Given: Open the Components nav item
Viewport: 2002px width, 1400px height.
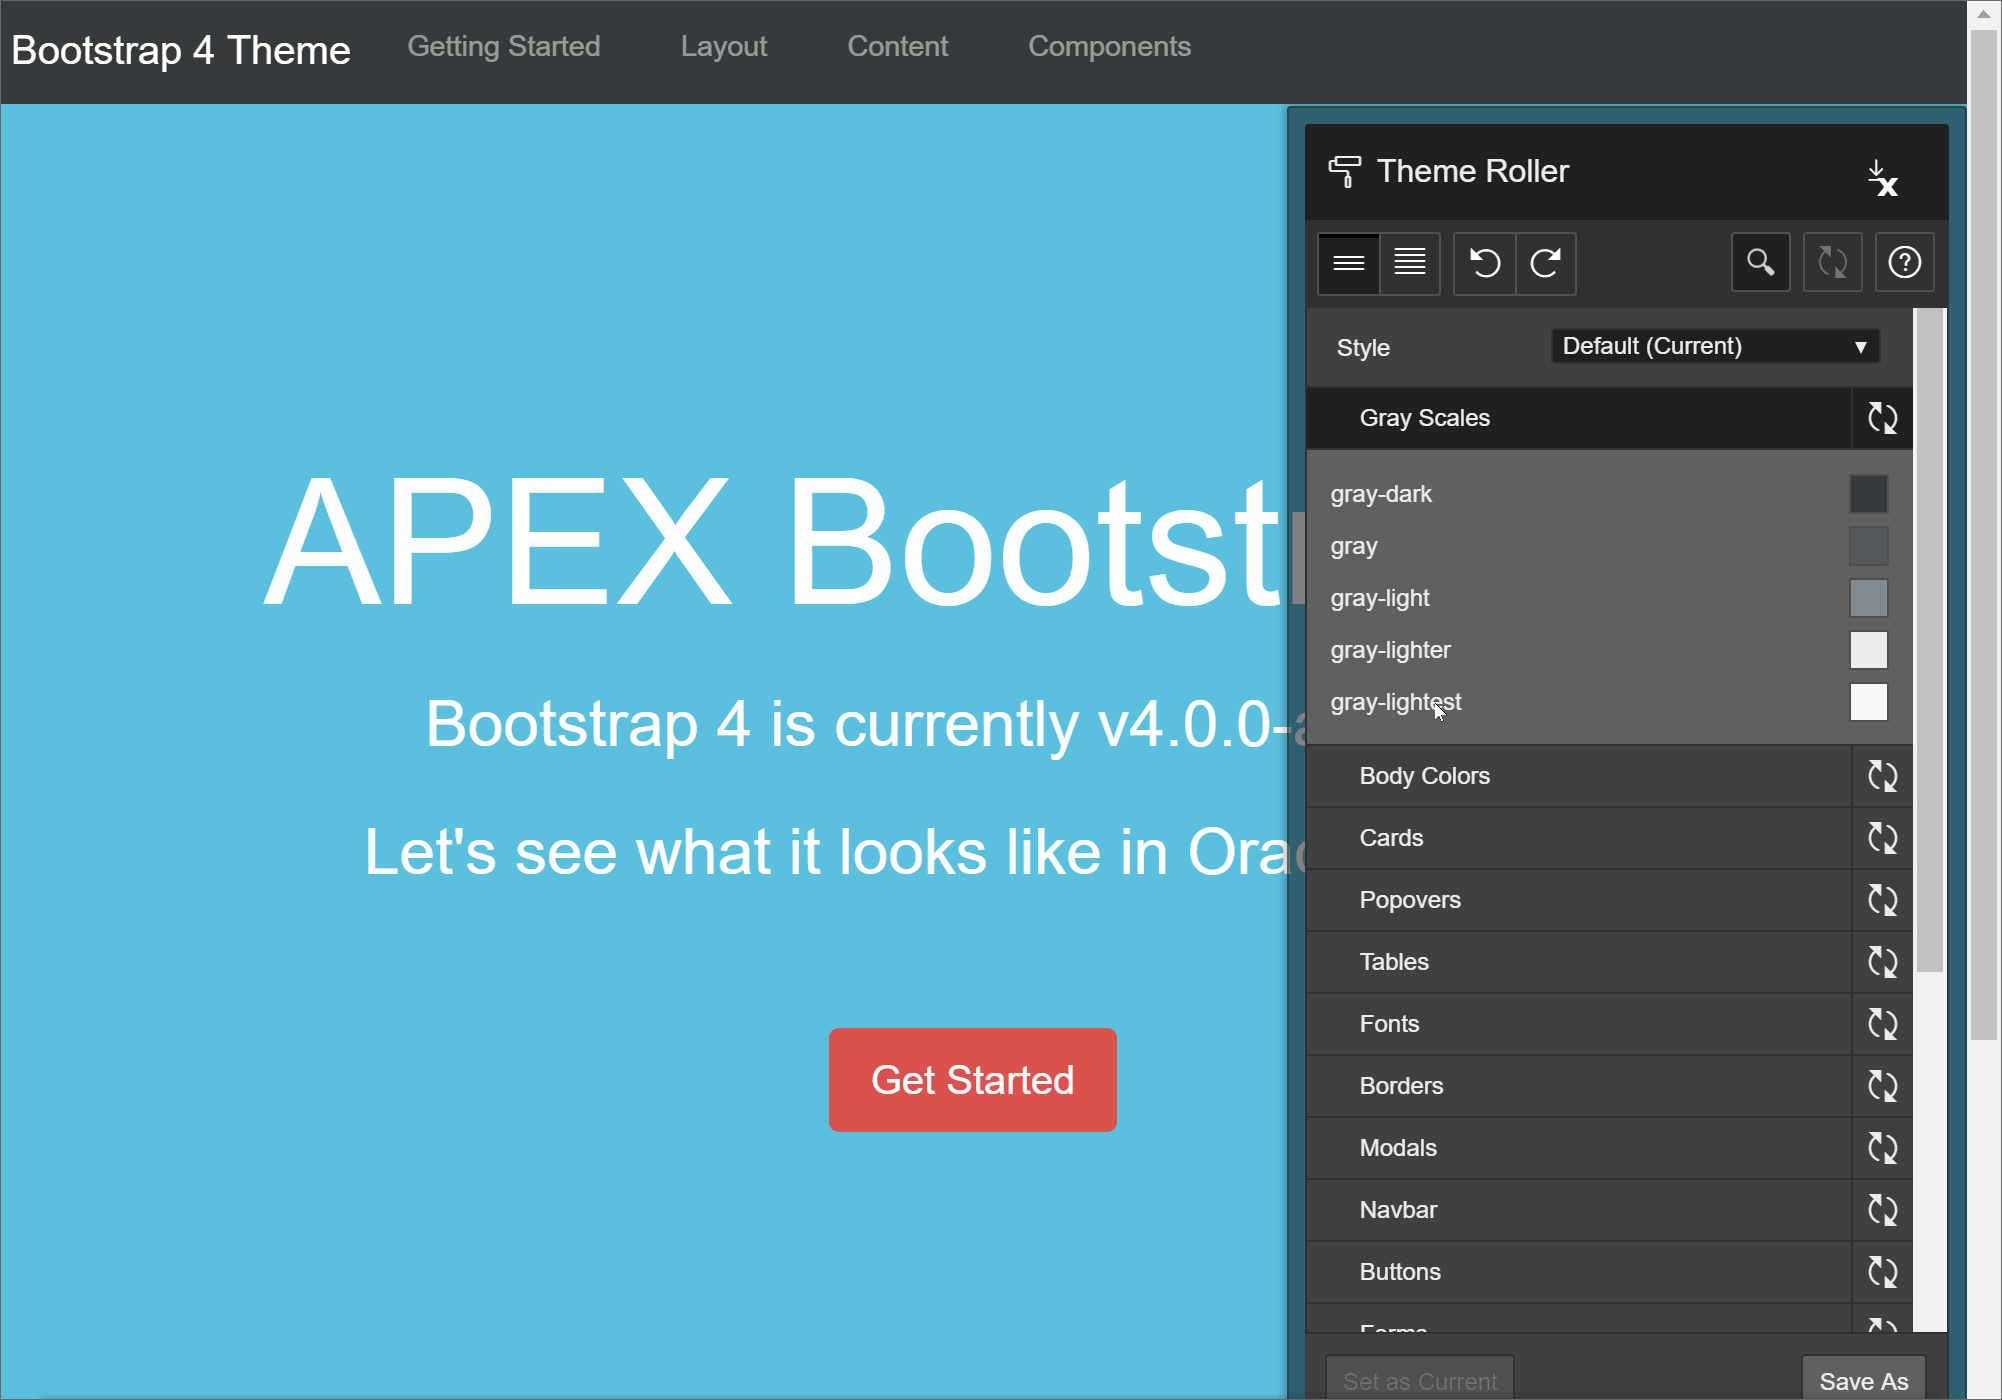Looking at the screenshot, I should (x=1109, y=46).
